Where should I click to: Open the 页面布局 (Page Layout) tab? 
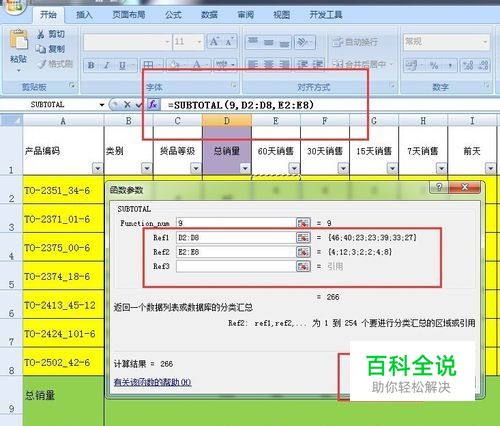tap(129, 15)
